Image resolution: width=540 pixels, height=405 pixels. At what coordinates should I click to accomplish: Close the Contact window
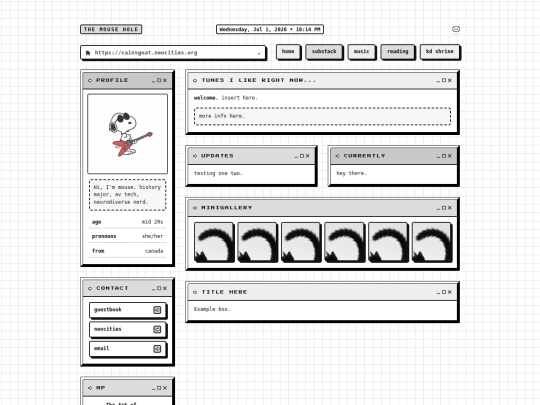tap(165, 288)
